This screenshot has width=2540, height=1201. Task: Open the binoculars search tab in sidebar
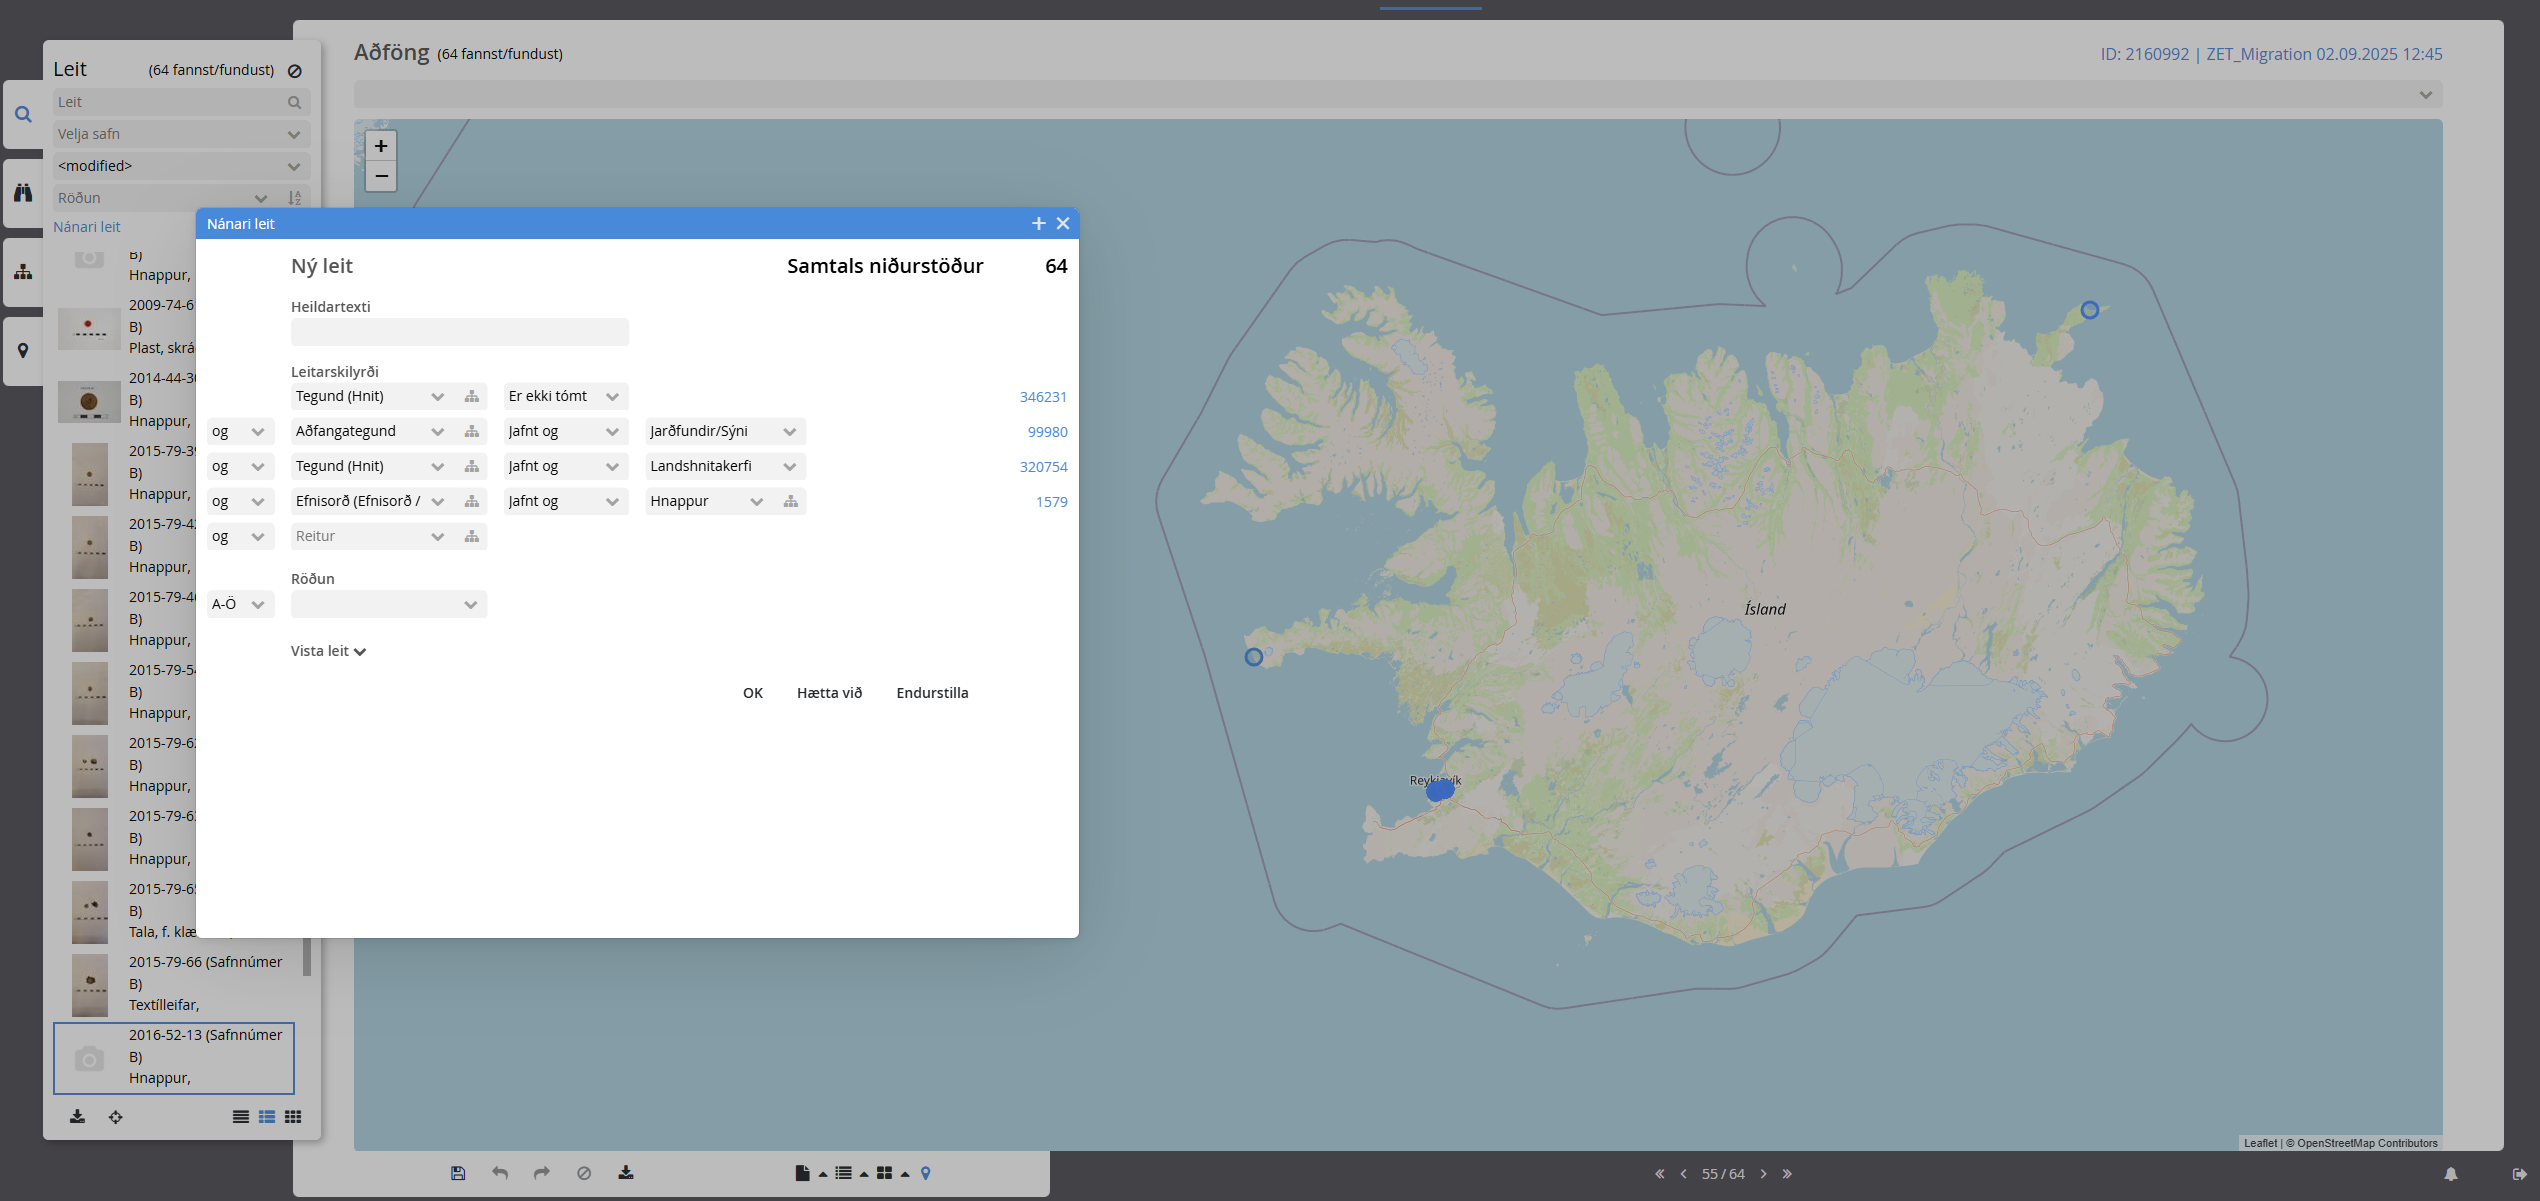point(23,193)
